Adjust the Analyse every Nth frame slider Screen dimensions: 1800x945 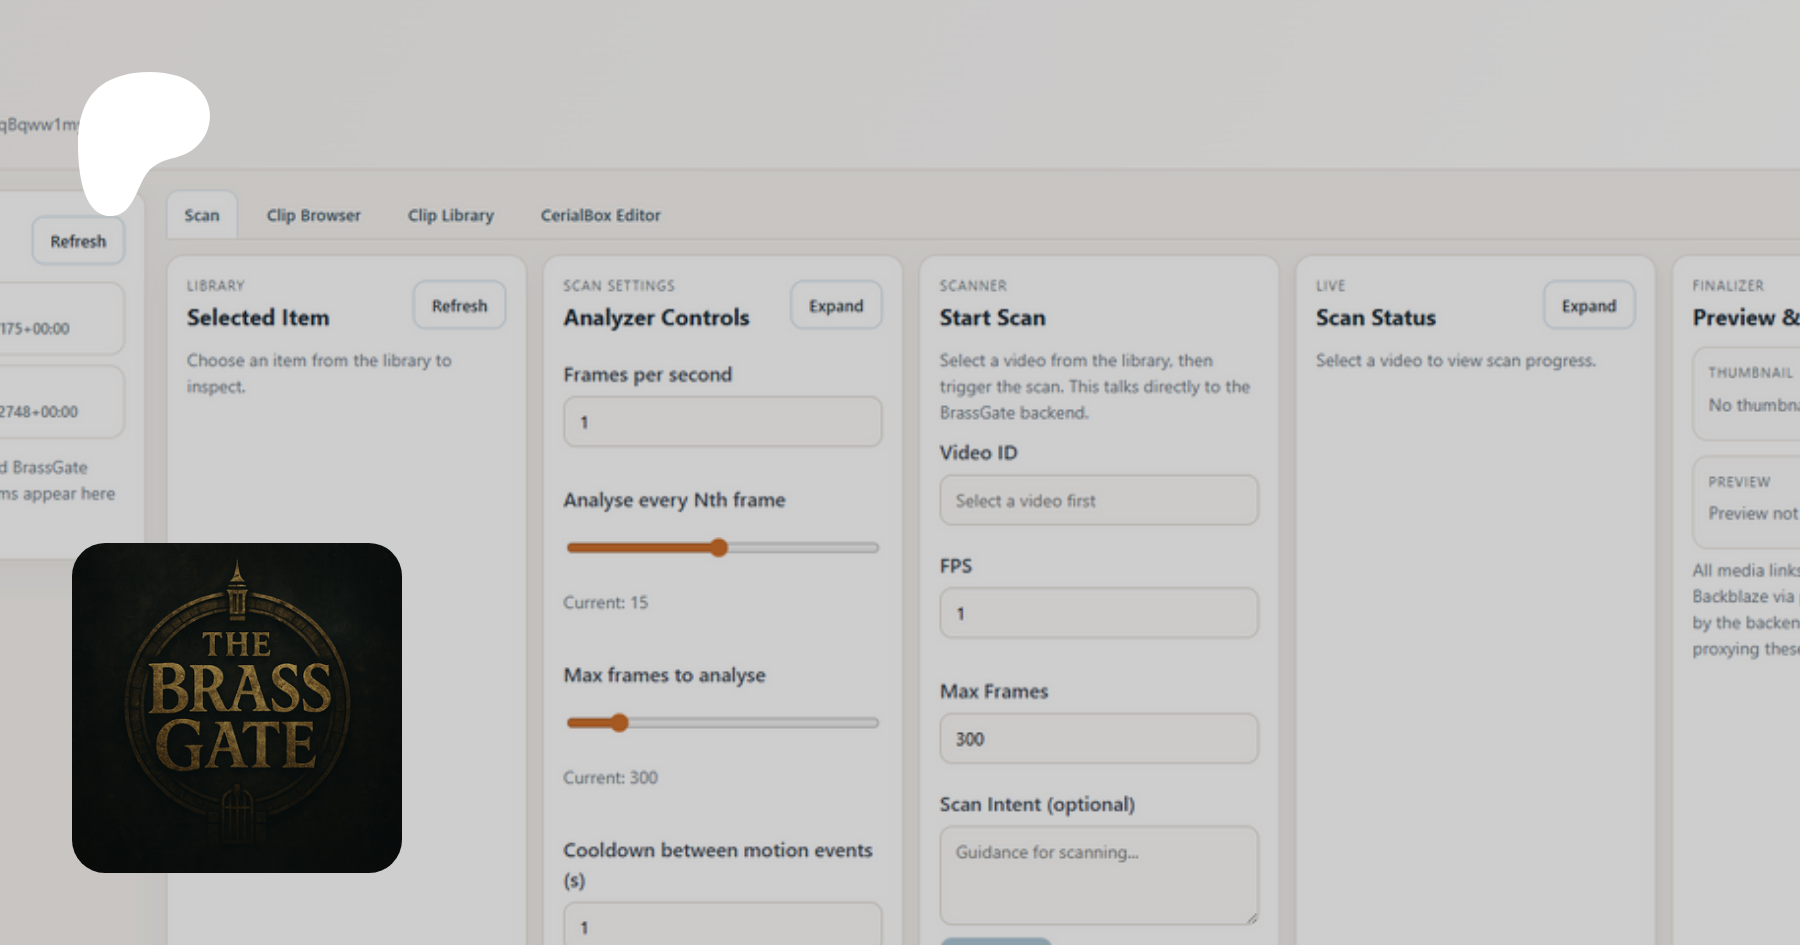pos(719,548)
